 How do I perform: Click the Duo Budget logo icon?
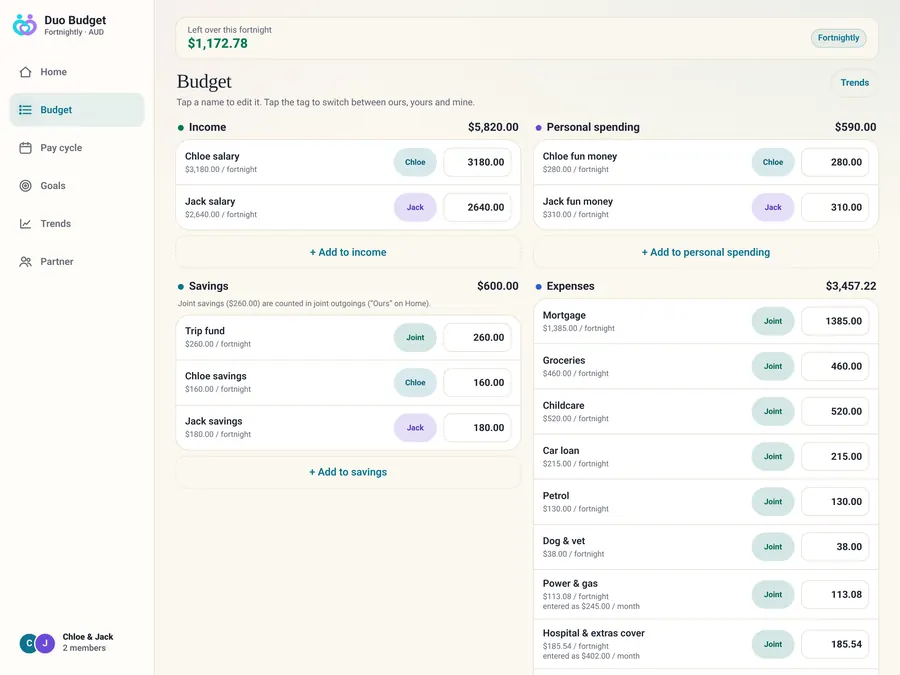coord(25,25)
